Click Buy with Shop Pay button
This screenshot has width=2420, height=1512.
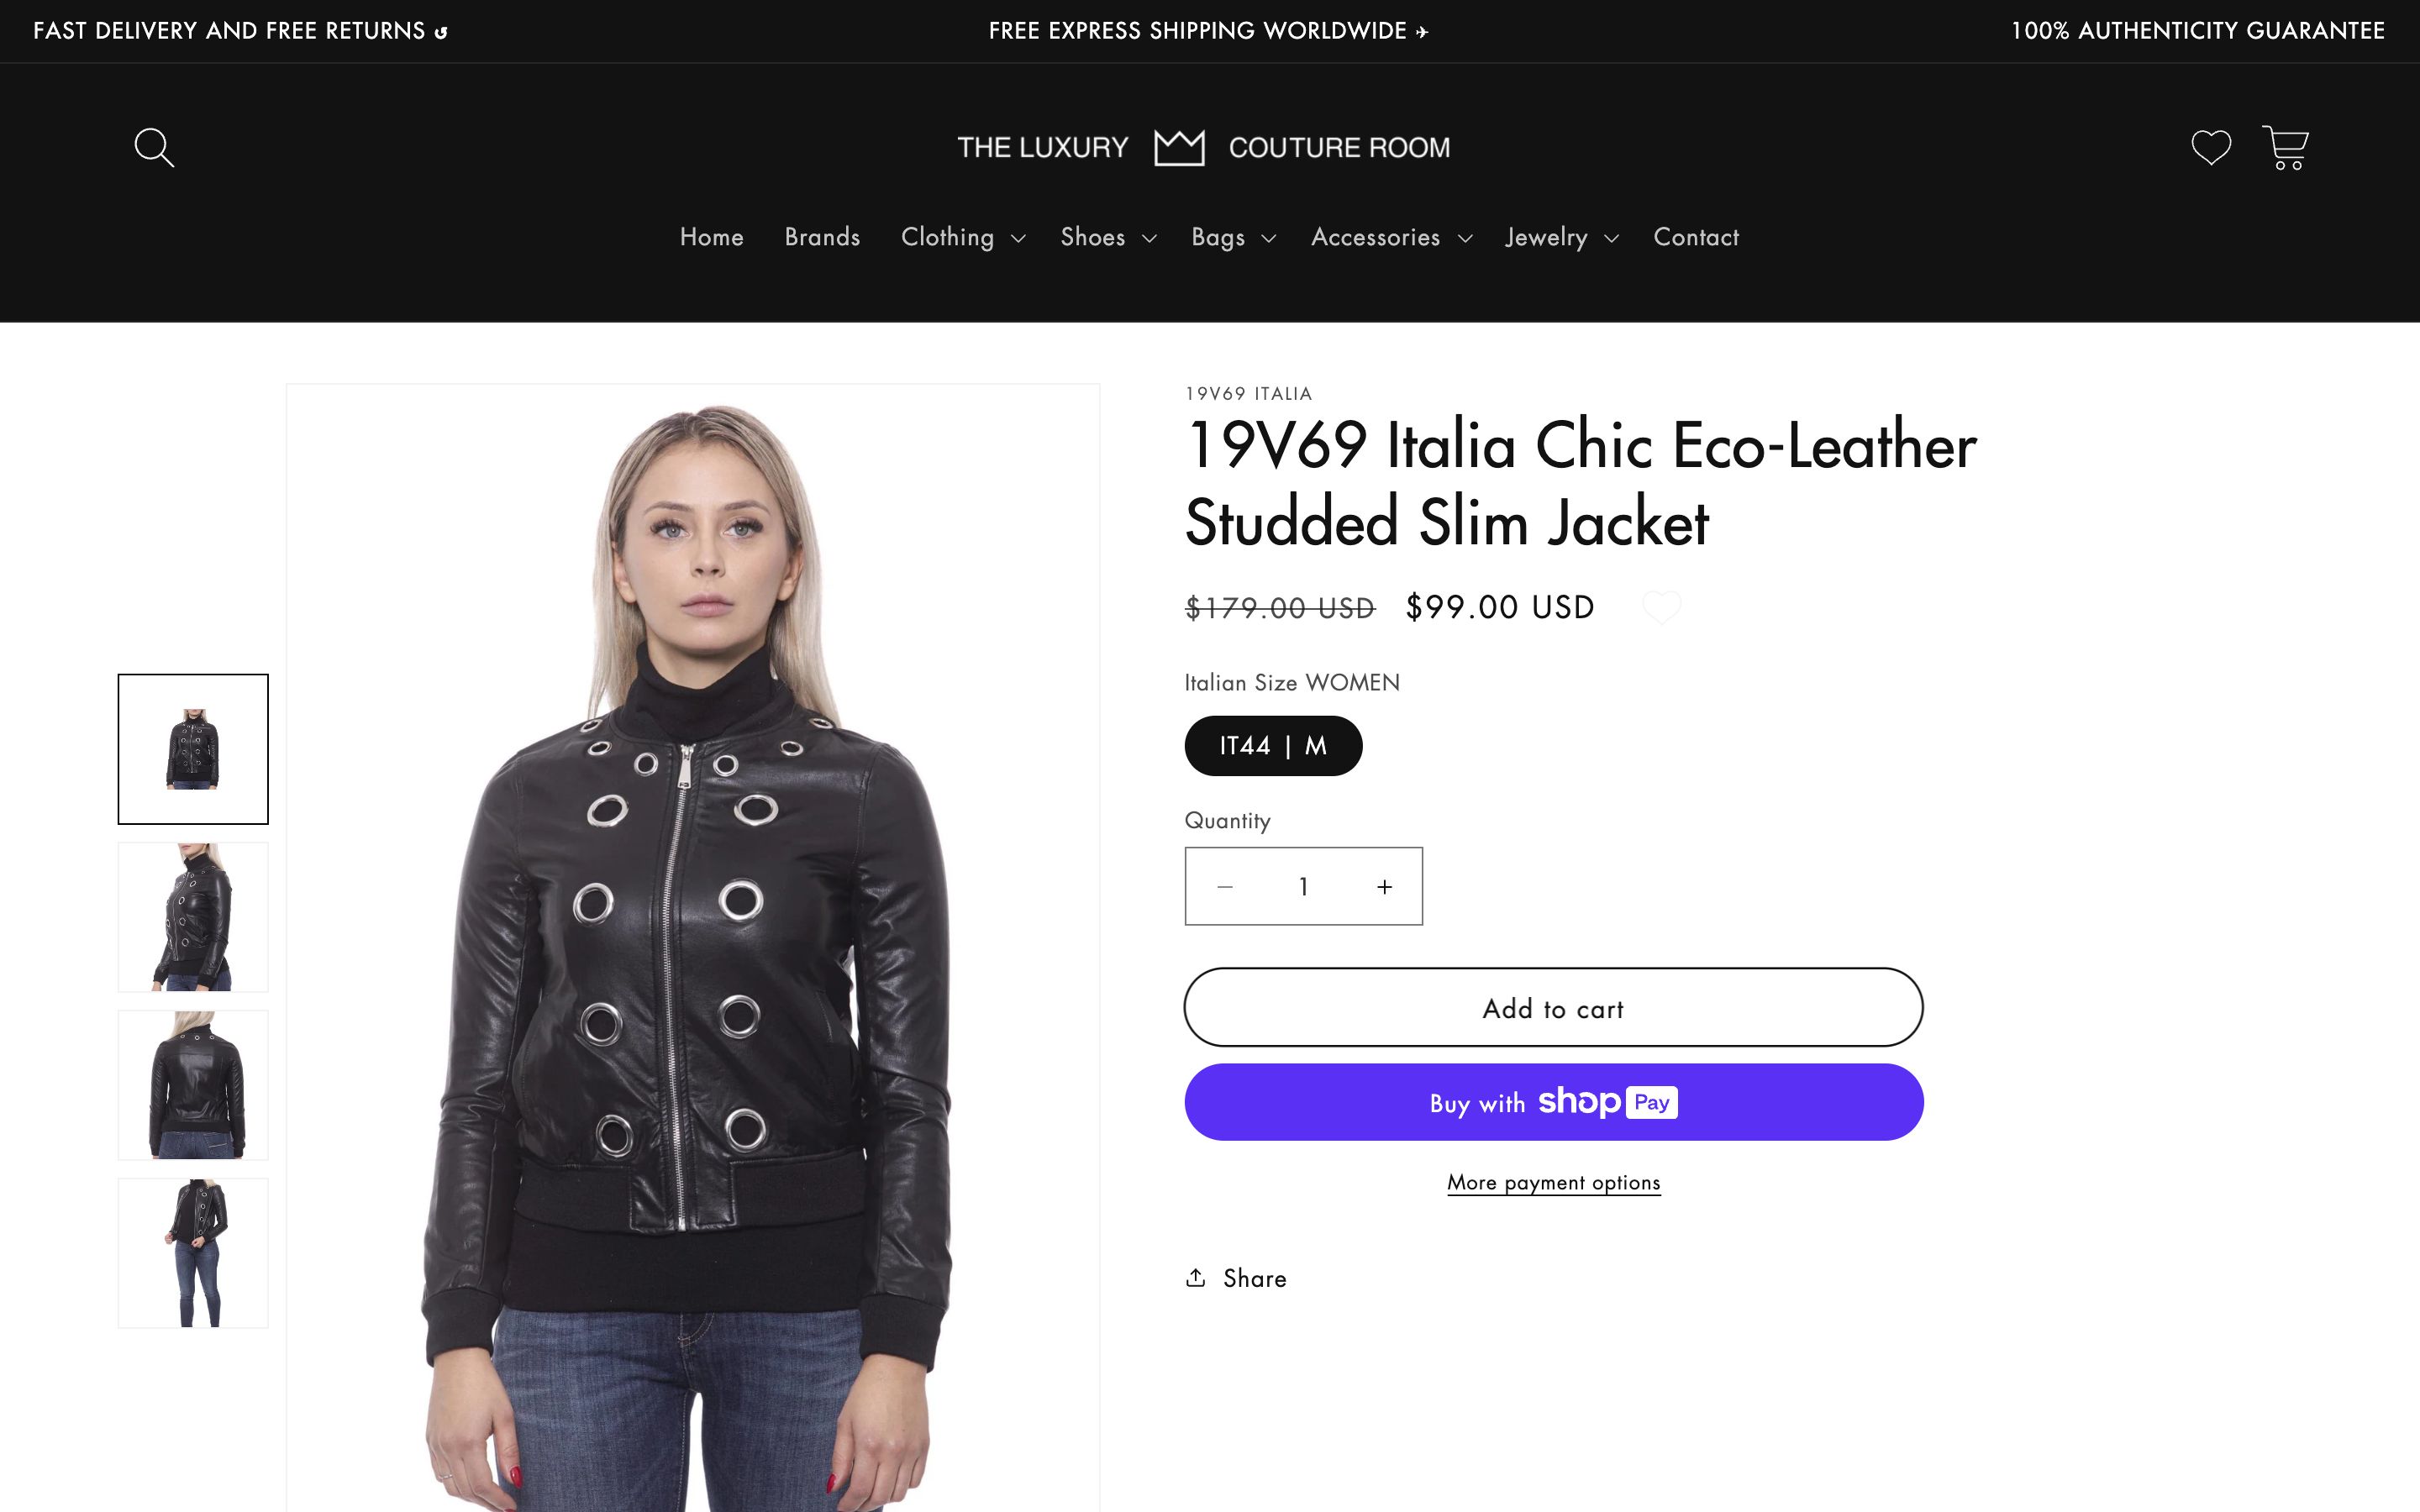[x=1553, y=1102]
